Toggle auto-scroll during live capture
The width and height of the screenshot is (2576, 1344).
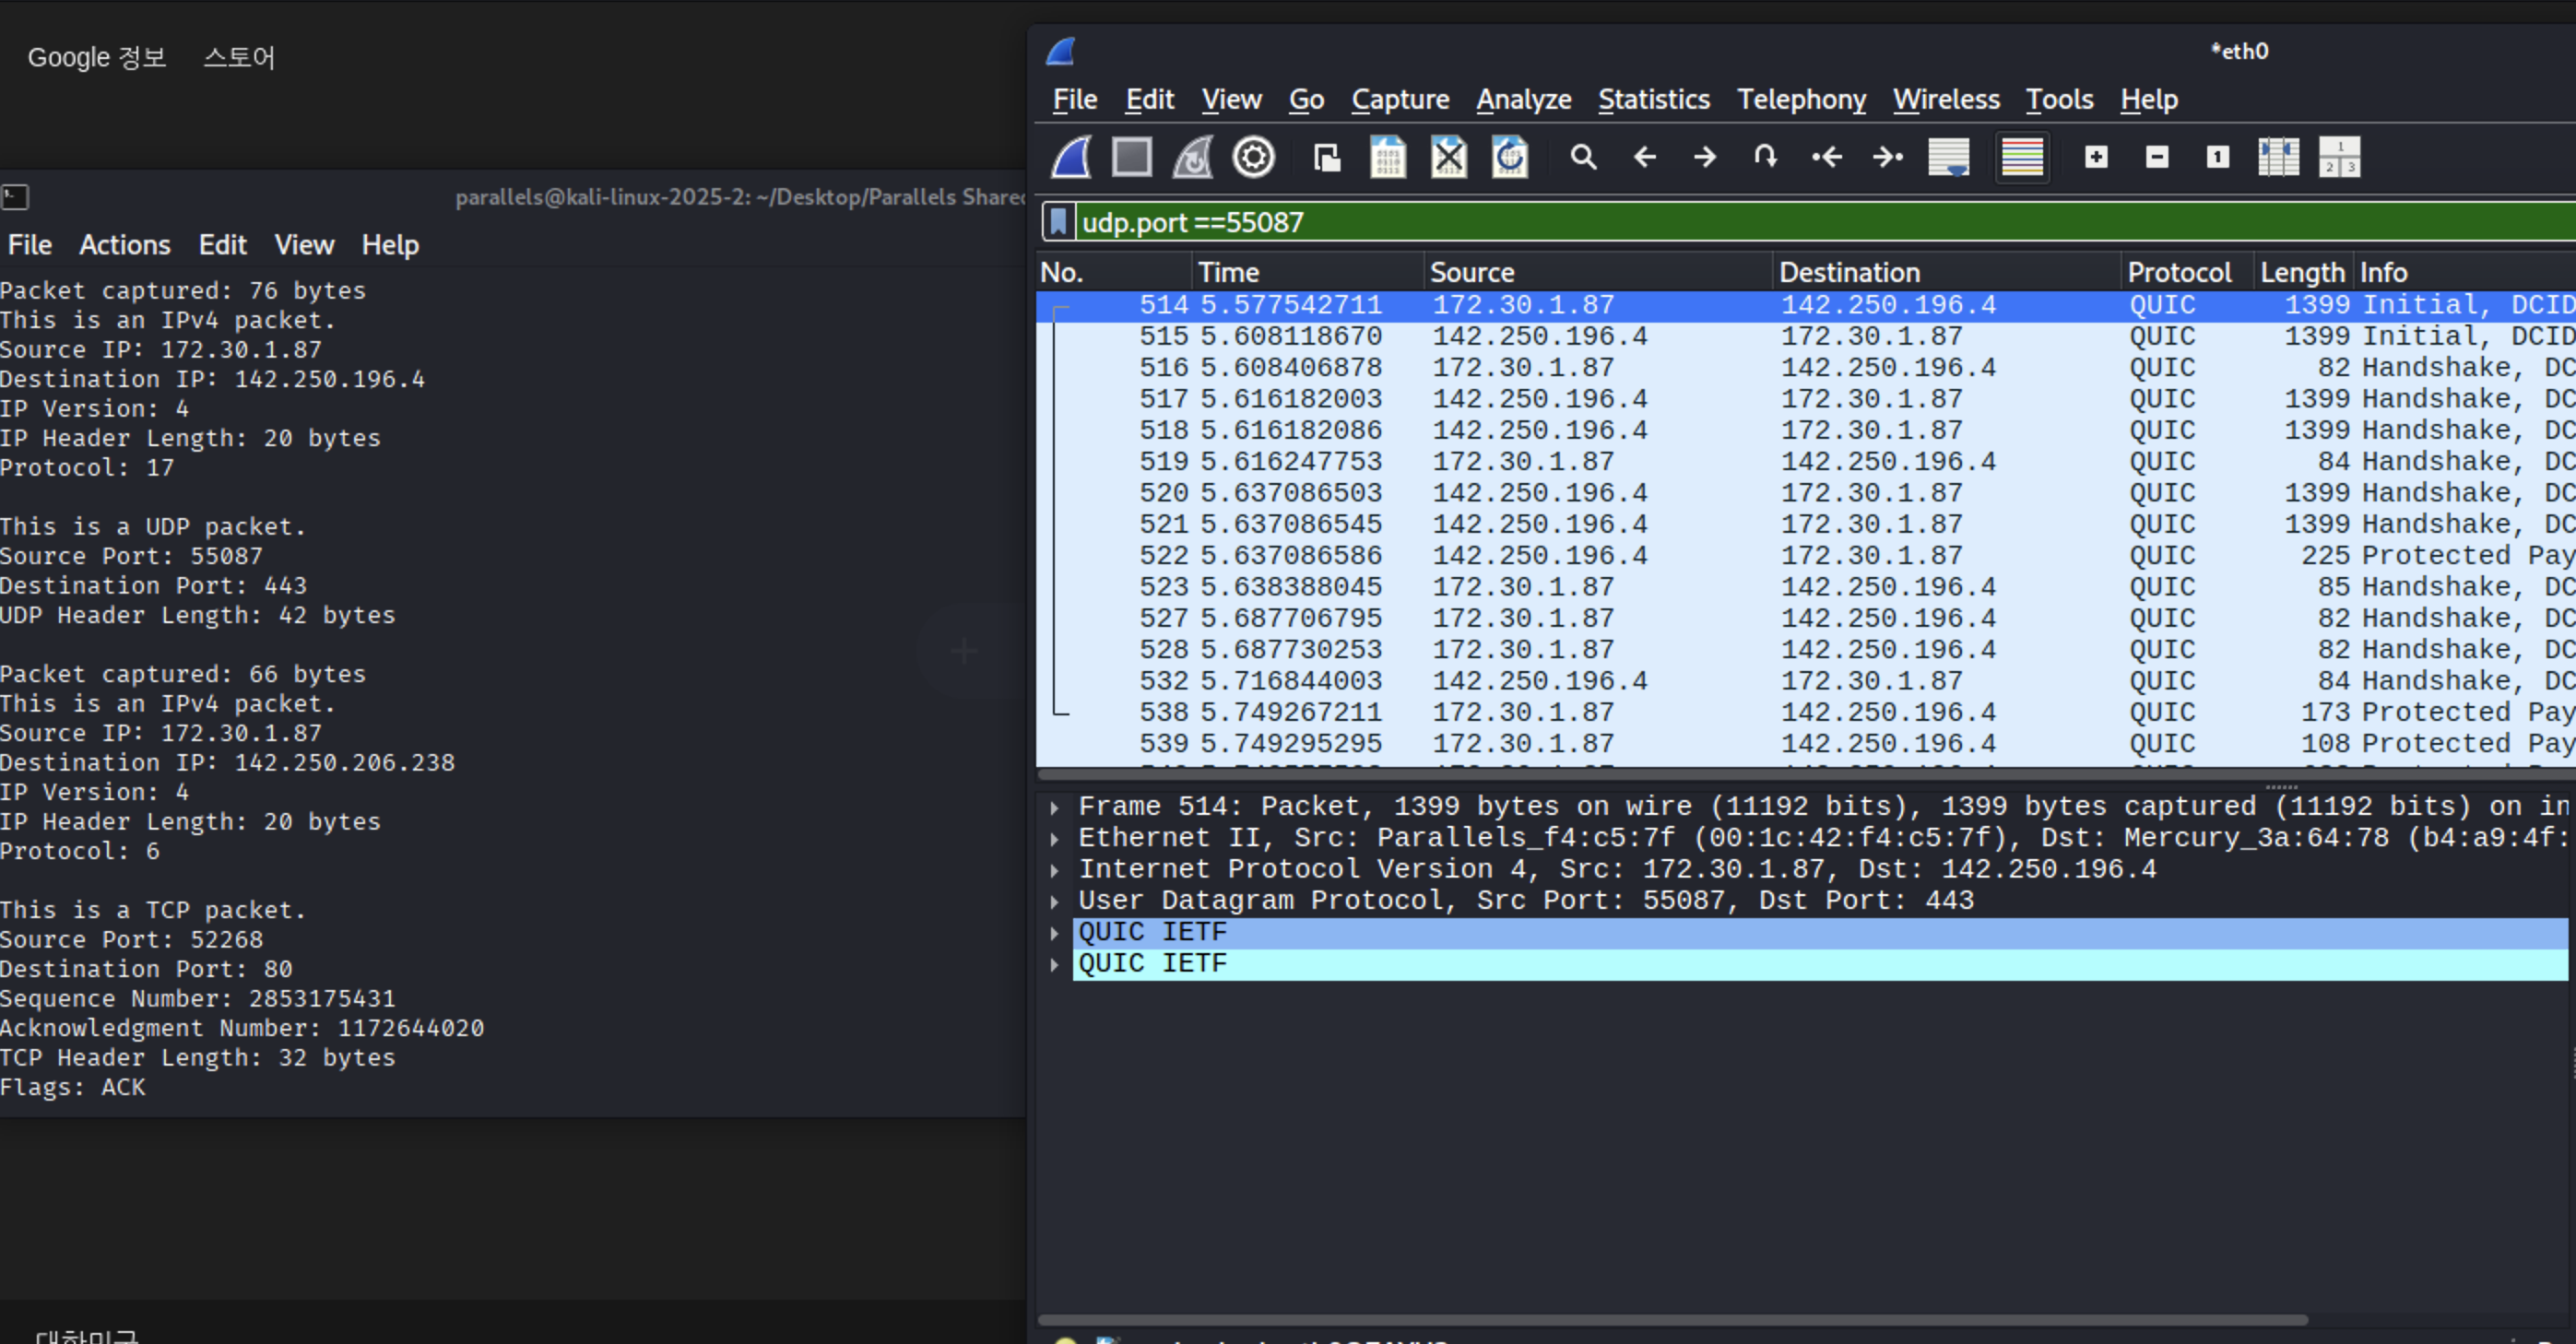1948,158
